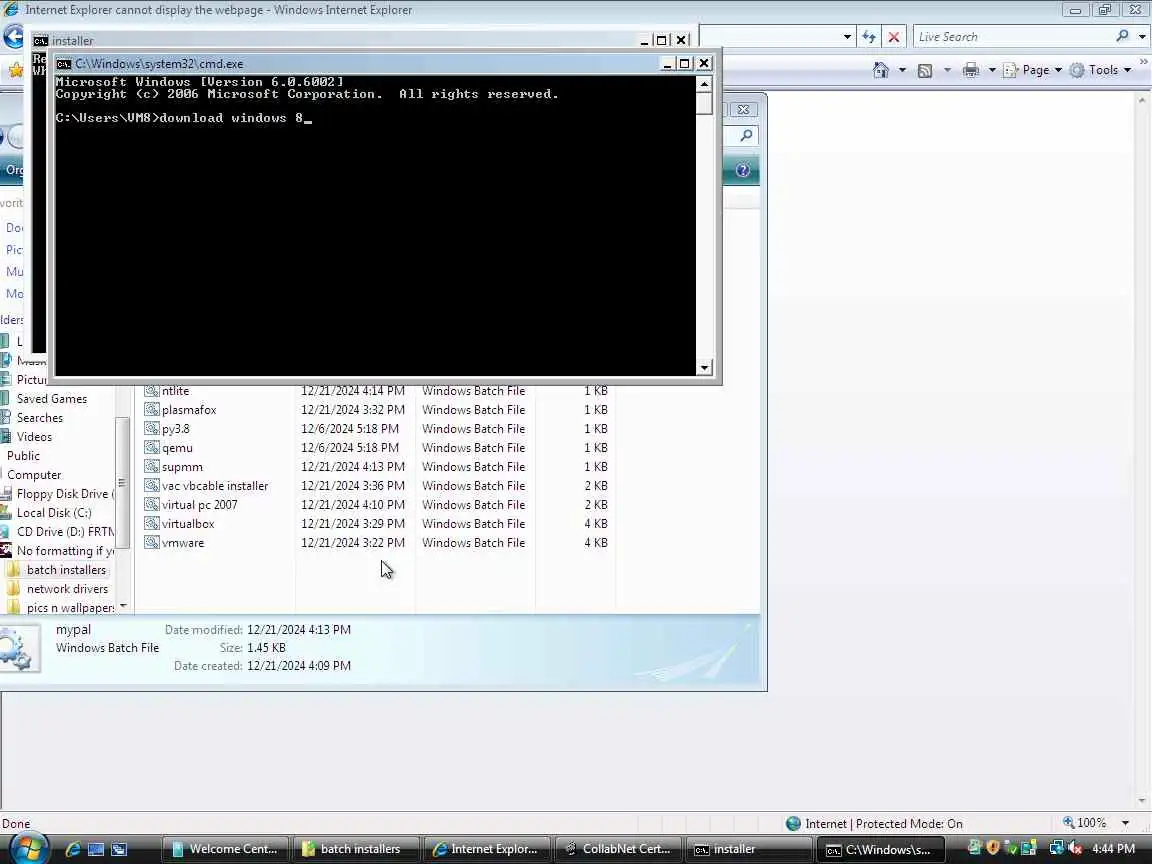The height and width of the screenshot is (864, 1152).
Task: Expand the Home button dropdown arrow
Action: [902, 71]
